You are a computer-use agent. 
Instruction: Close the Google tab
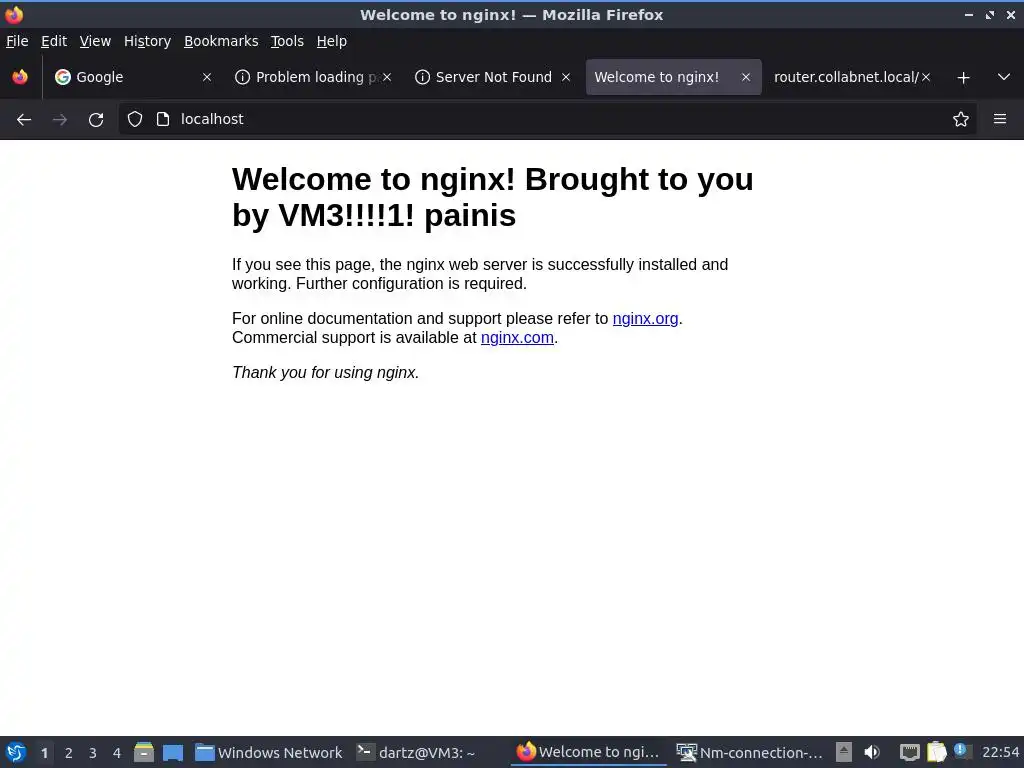[x=207, y=77]
